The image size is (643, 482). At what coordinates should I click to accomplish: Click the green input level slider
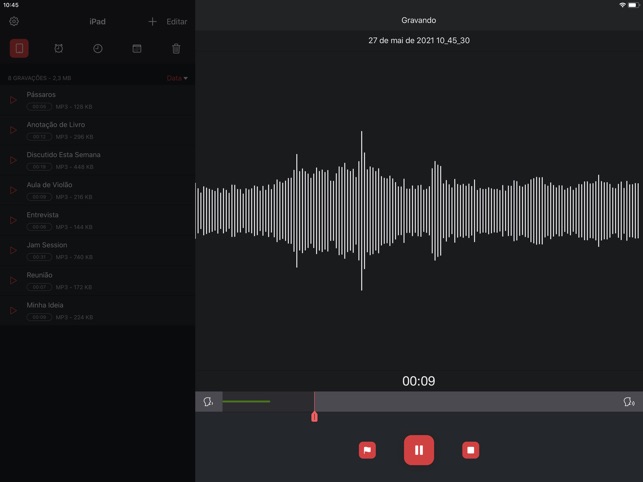coord(246,401)
